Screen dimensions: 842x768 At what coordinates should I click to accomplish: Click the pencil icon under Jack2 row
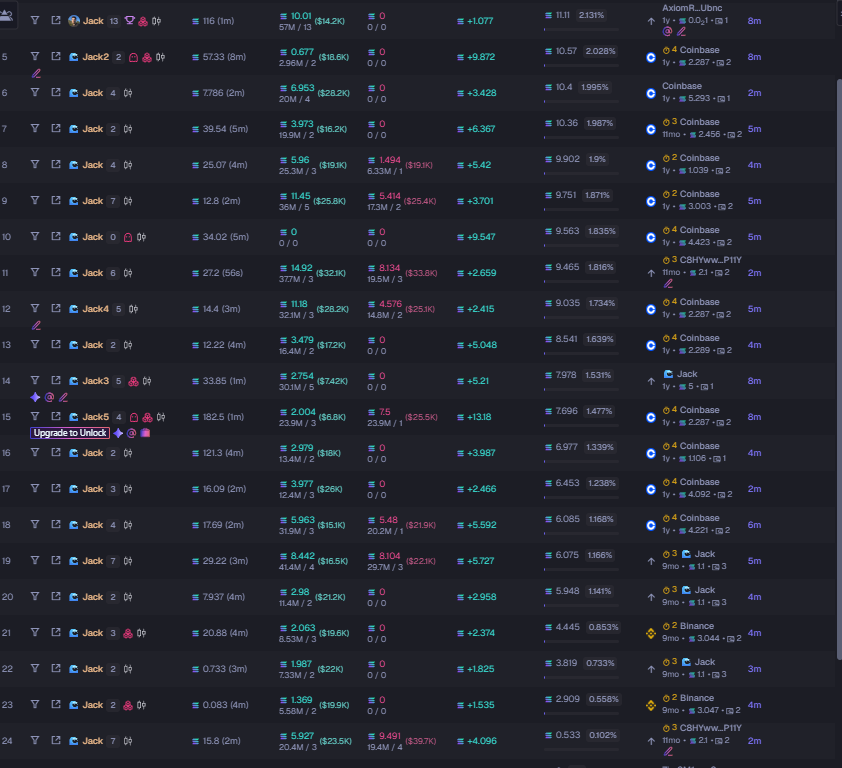click(36, 74)
